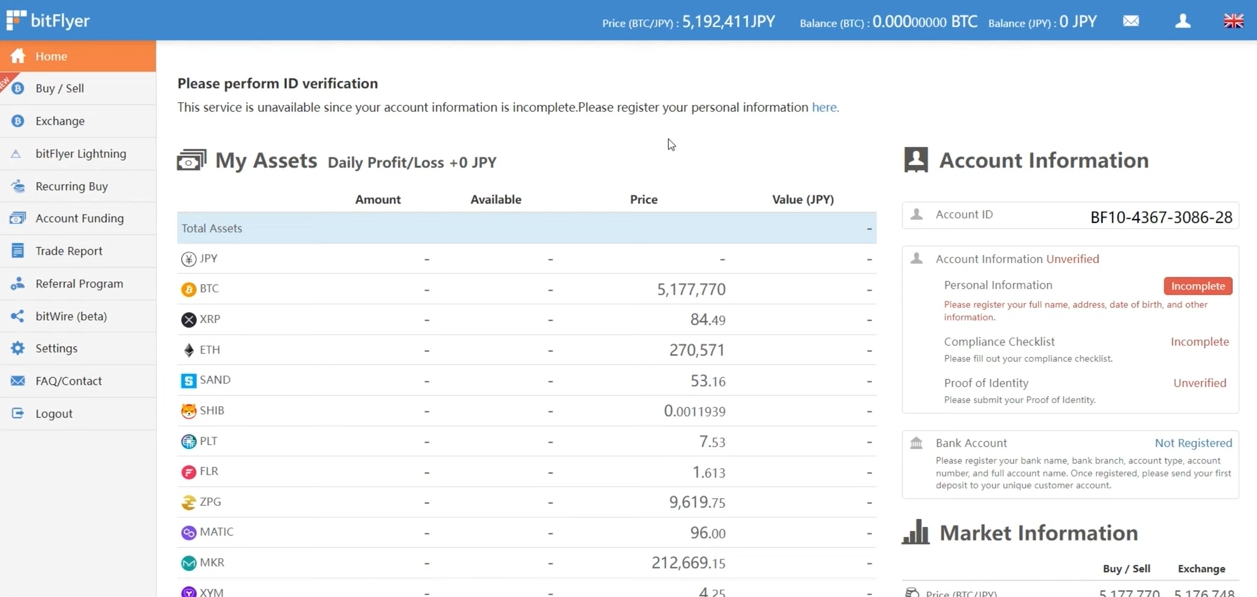Click the ZPG coin icon
Screen dimensions: 1257x597
point(188,502)
